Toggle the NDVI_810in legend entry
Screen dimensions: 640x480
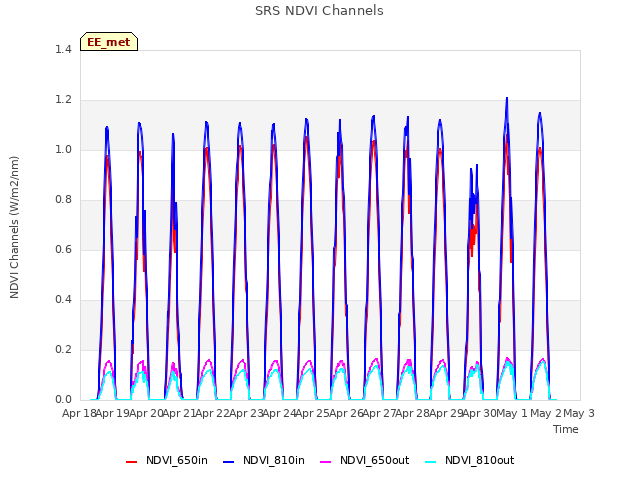(264, 461)
